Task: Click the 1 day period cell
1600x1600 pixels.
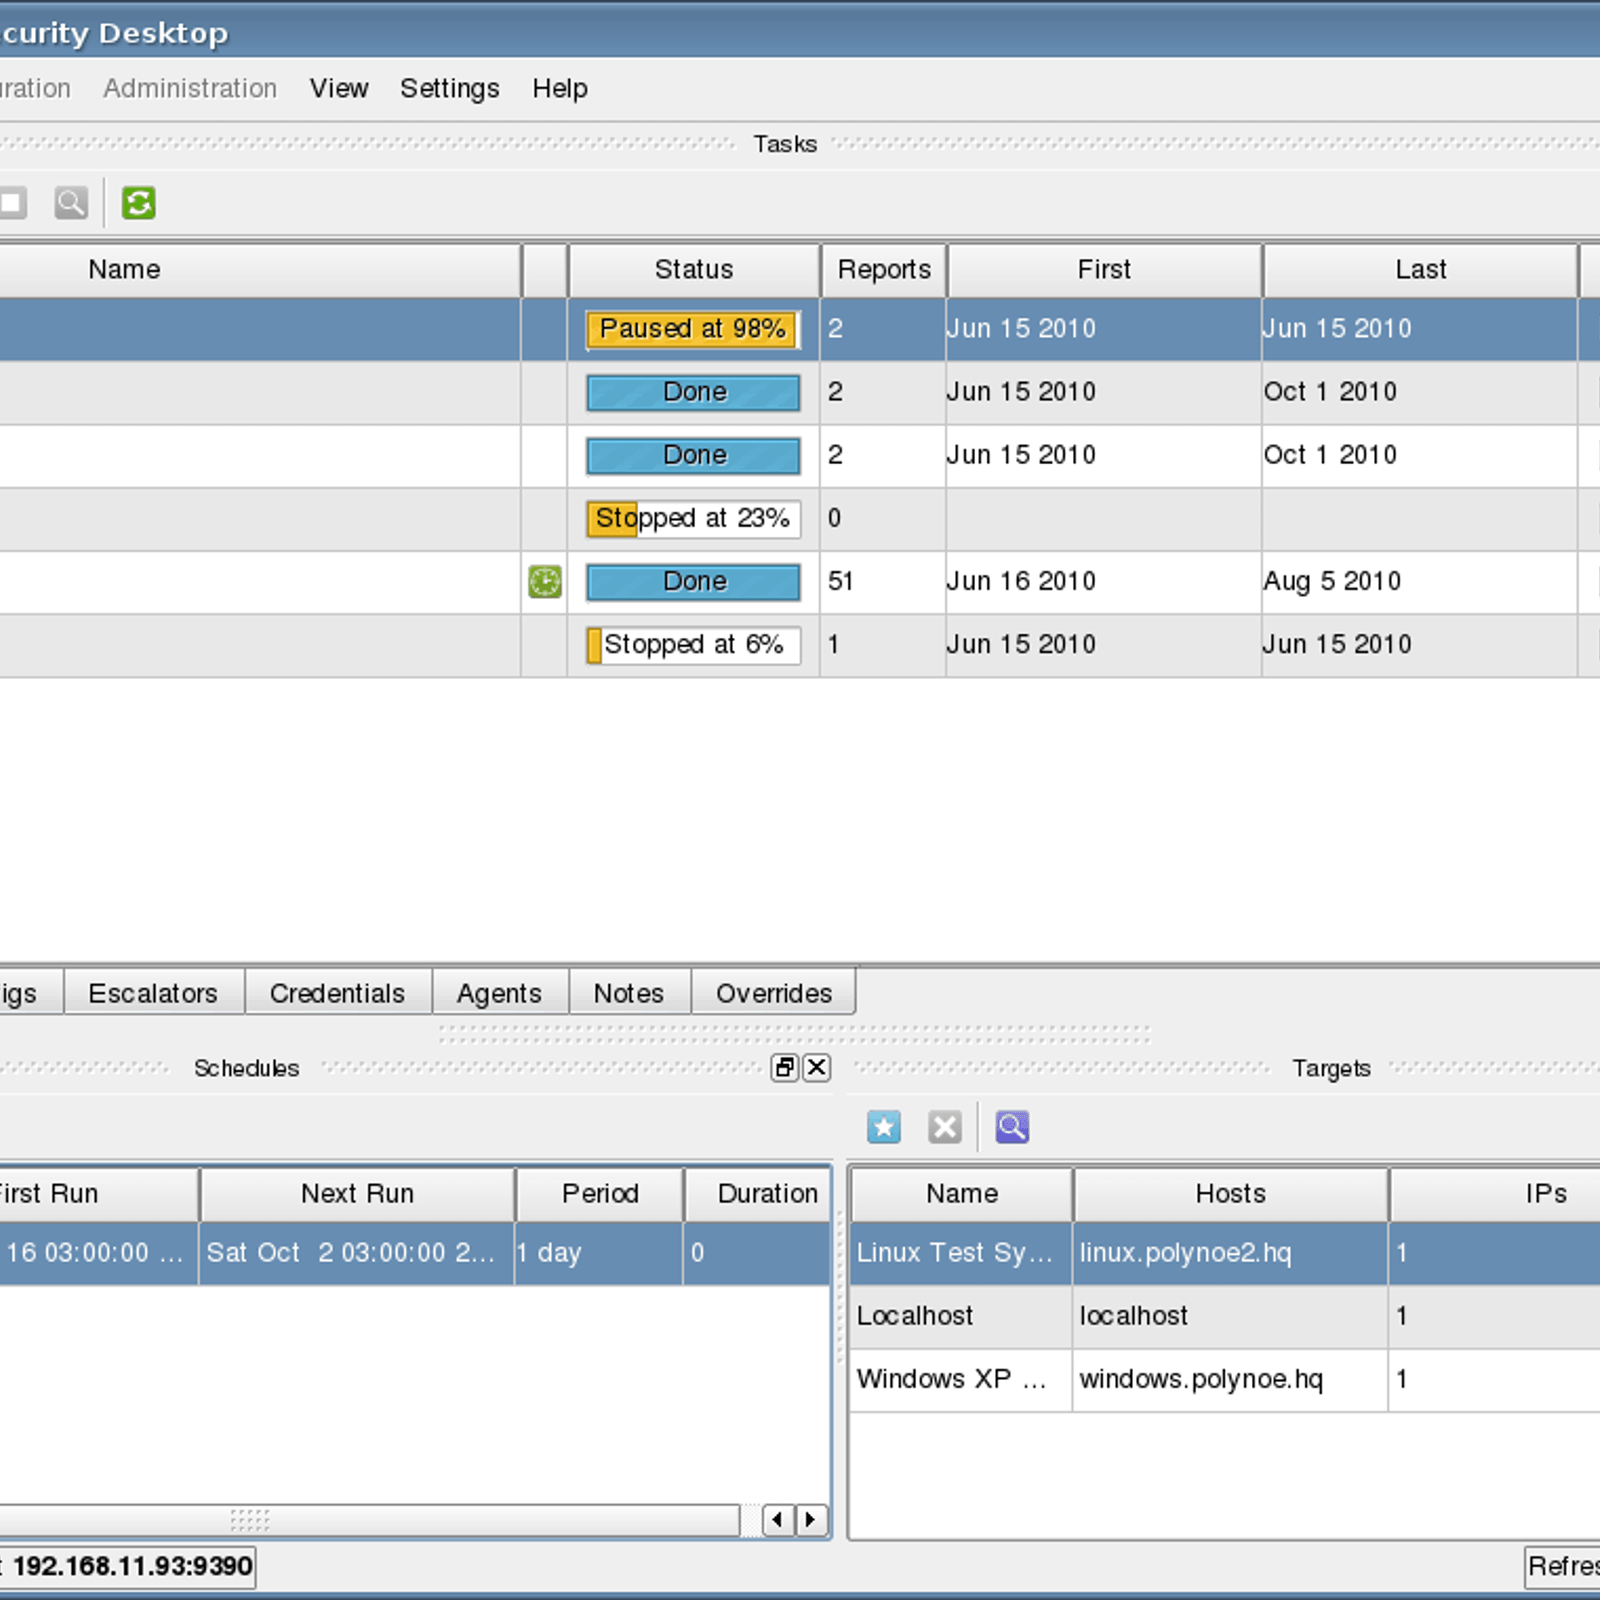Action: [599, 1253]
